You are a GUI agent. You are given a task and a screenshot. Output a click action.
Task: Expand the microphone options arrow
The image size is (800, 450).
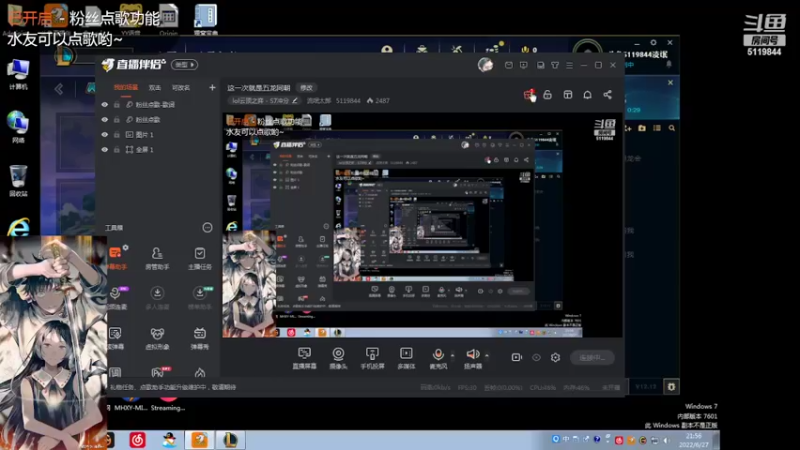453,356
